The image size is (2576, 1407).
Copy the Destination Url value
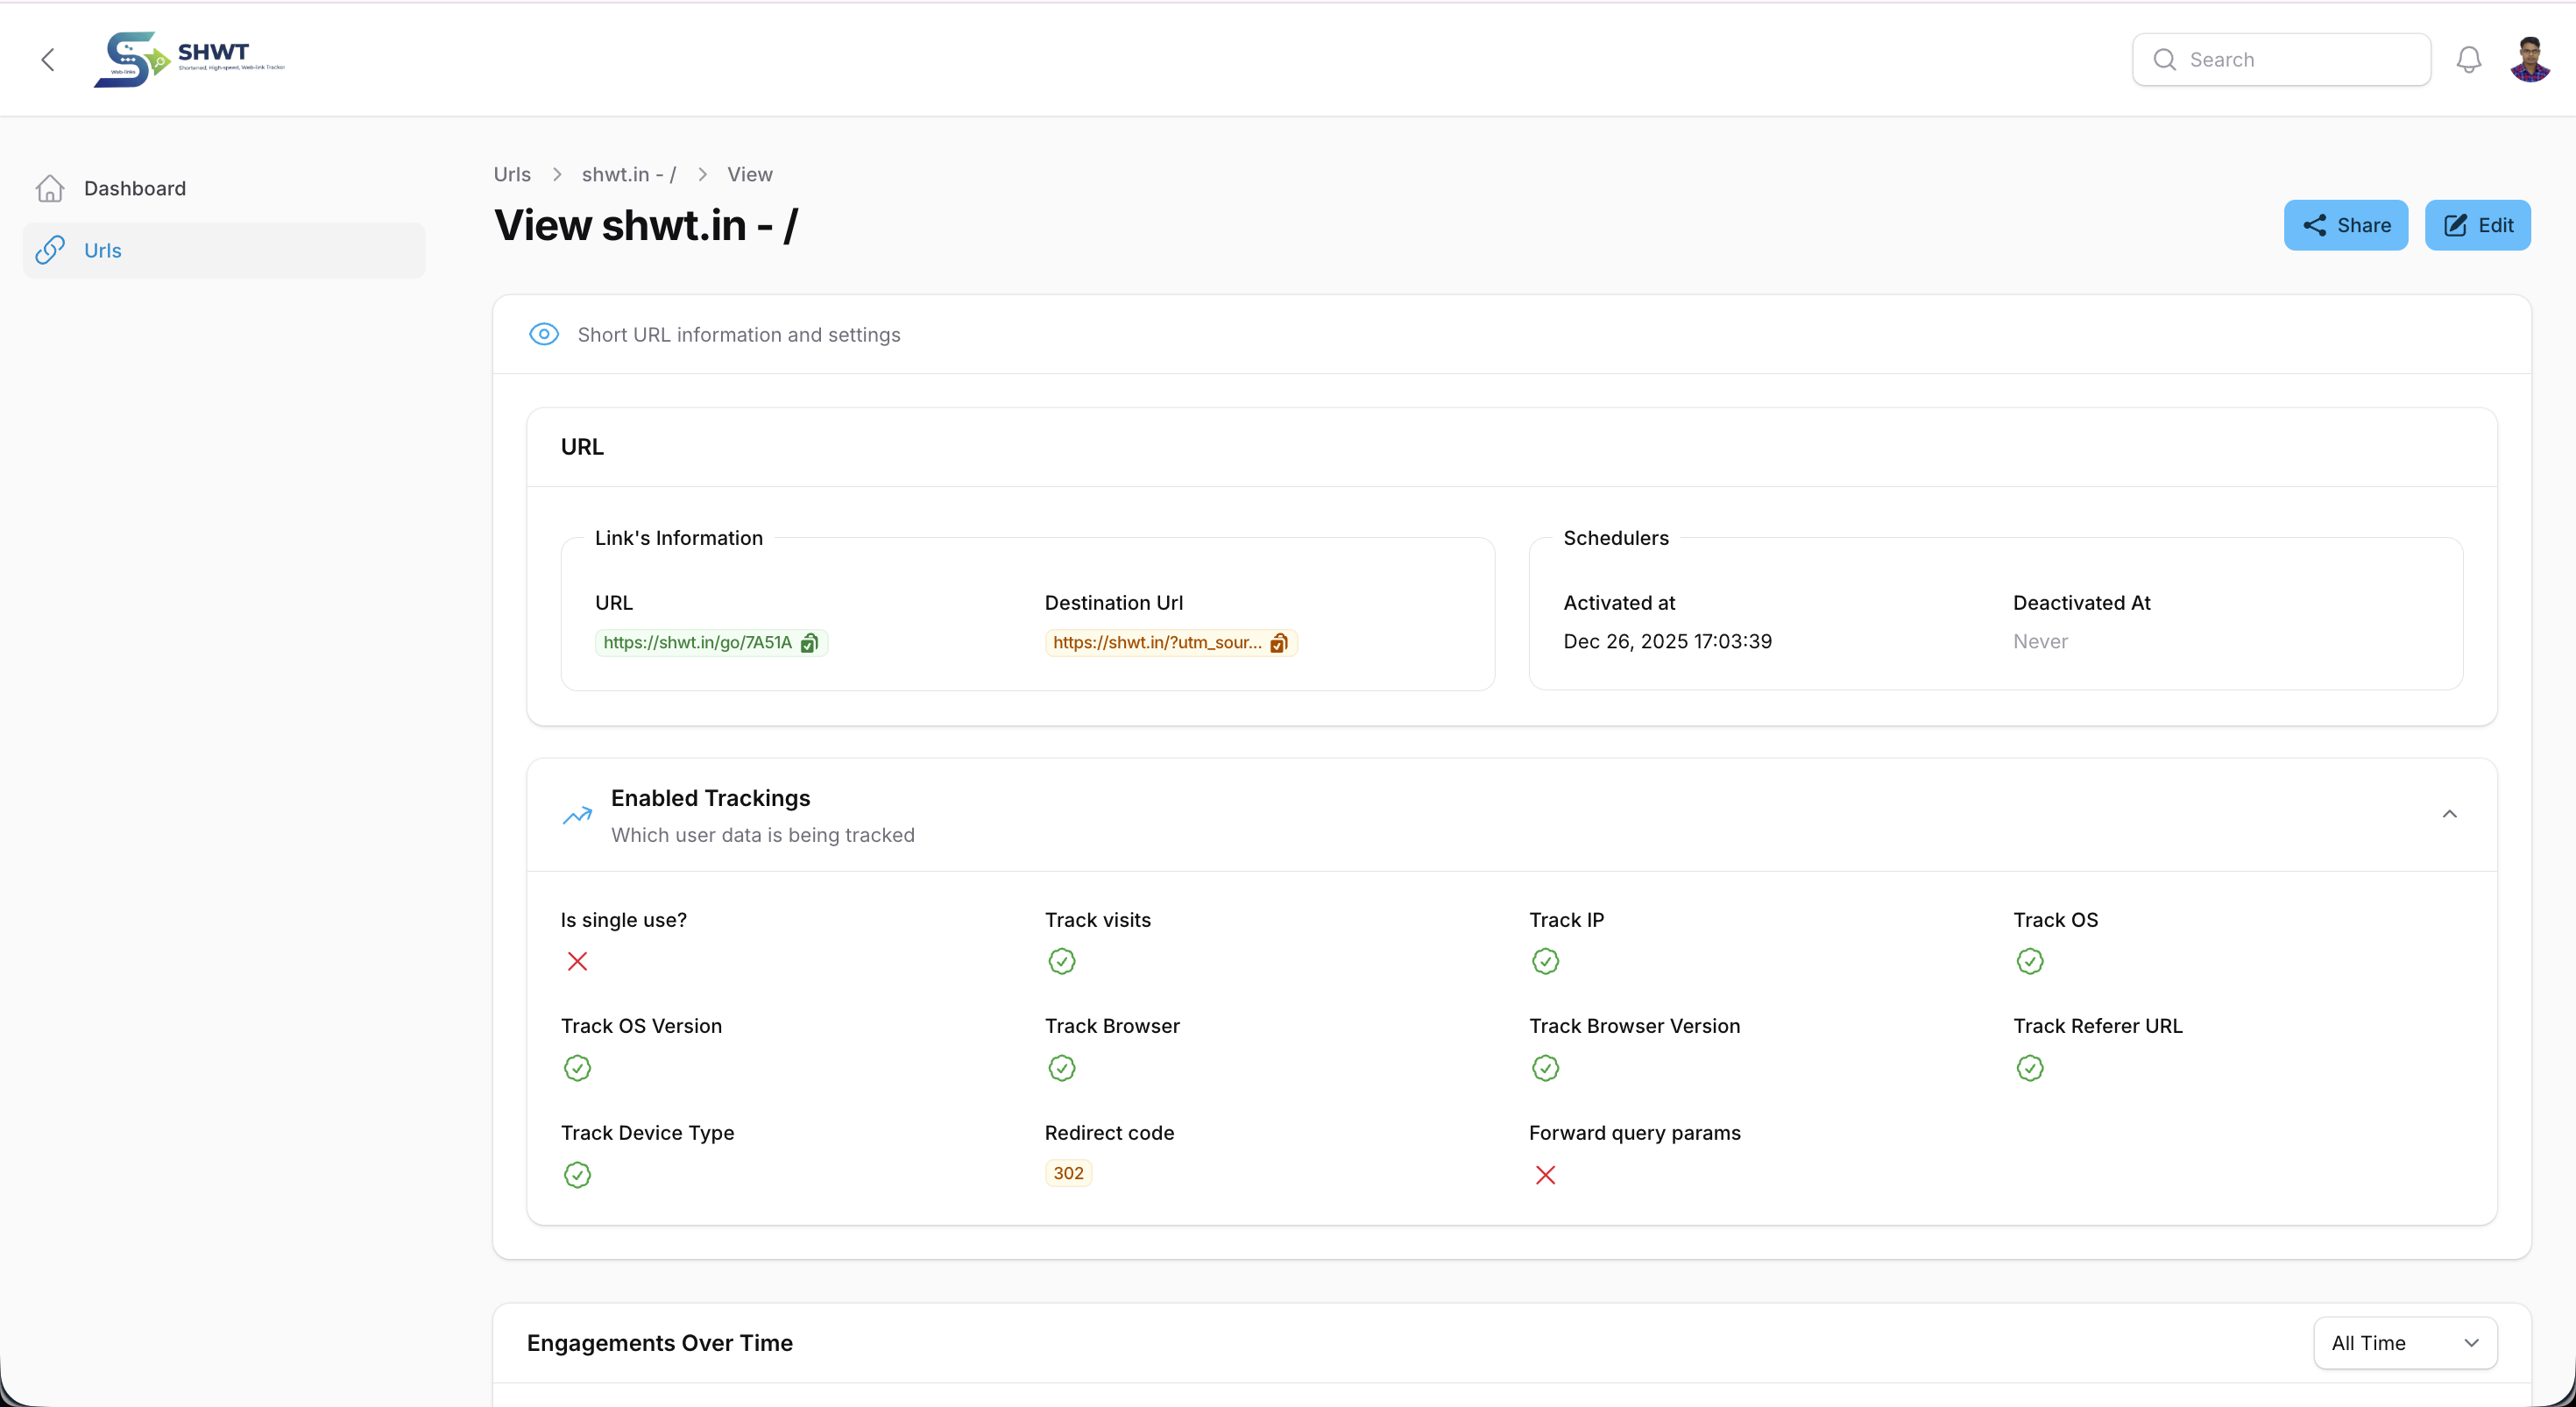coord(1279,643)
